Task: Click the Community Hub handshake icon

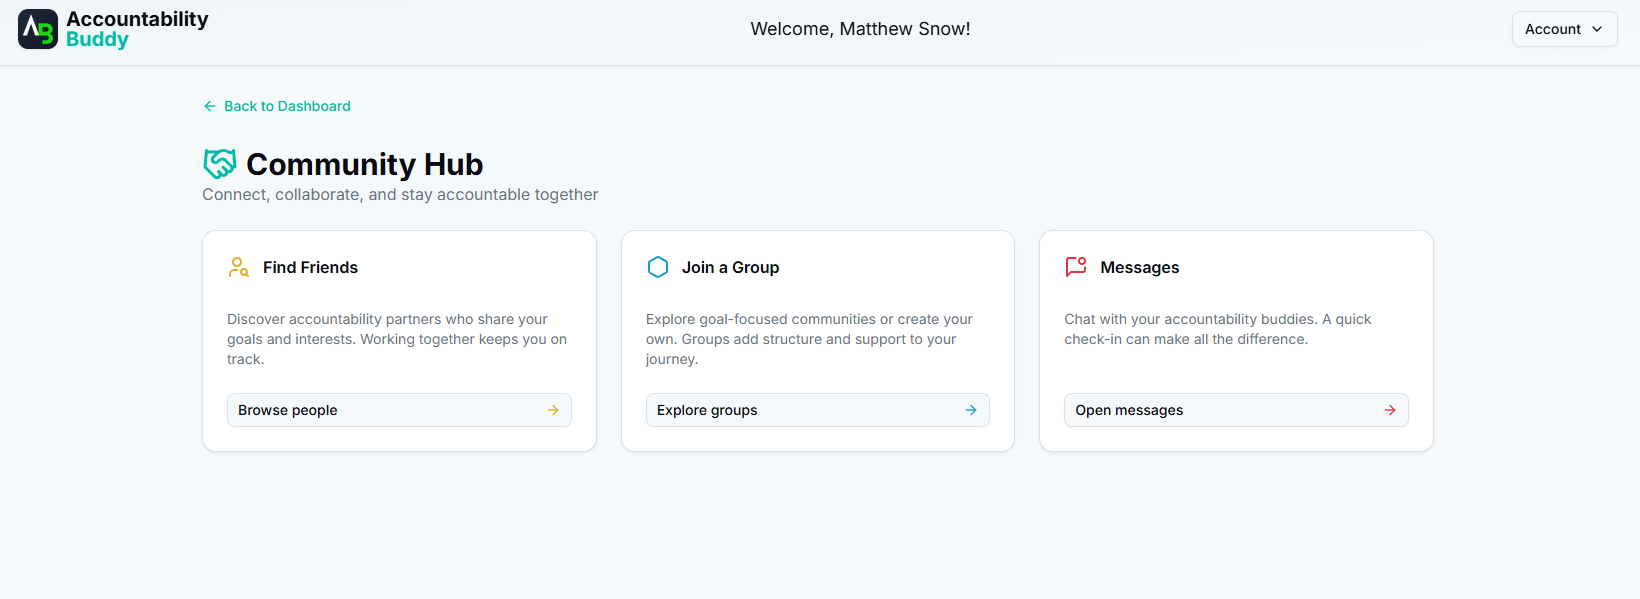Action: (220, 163)
